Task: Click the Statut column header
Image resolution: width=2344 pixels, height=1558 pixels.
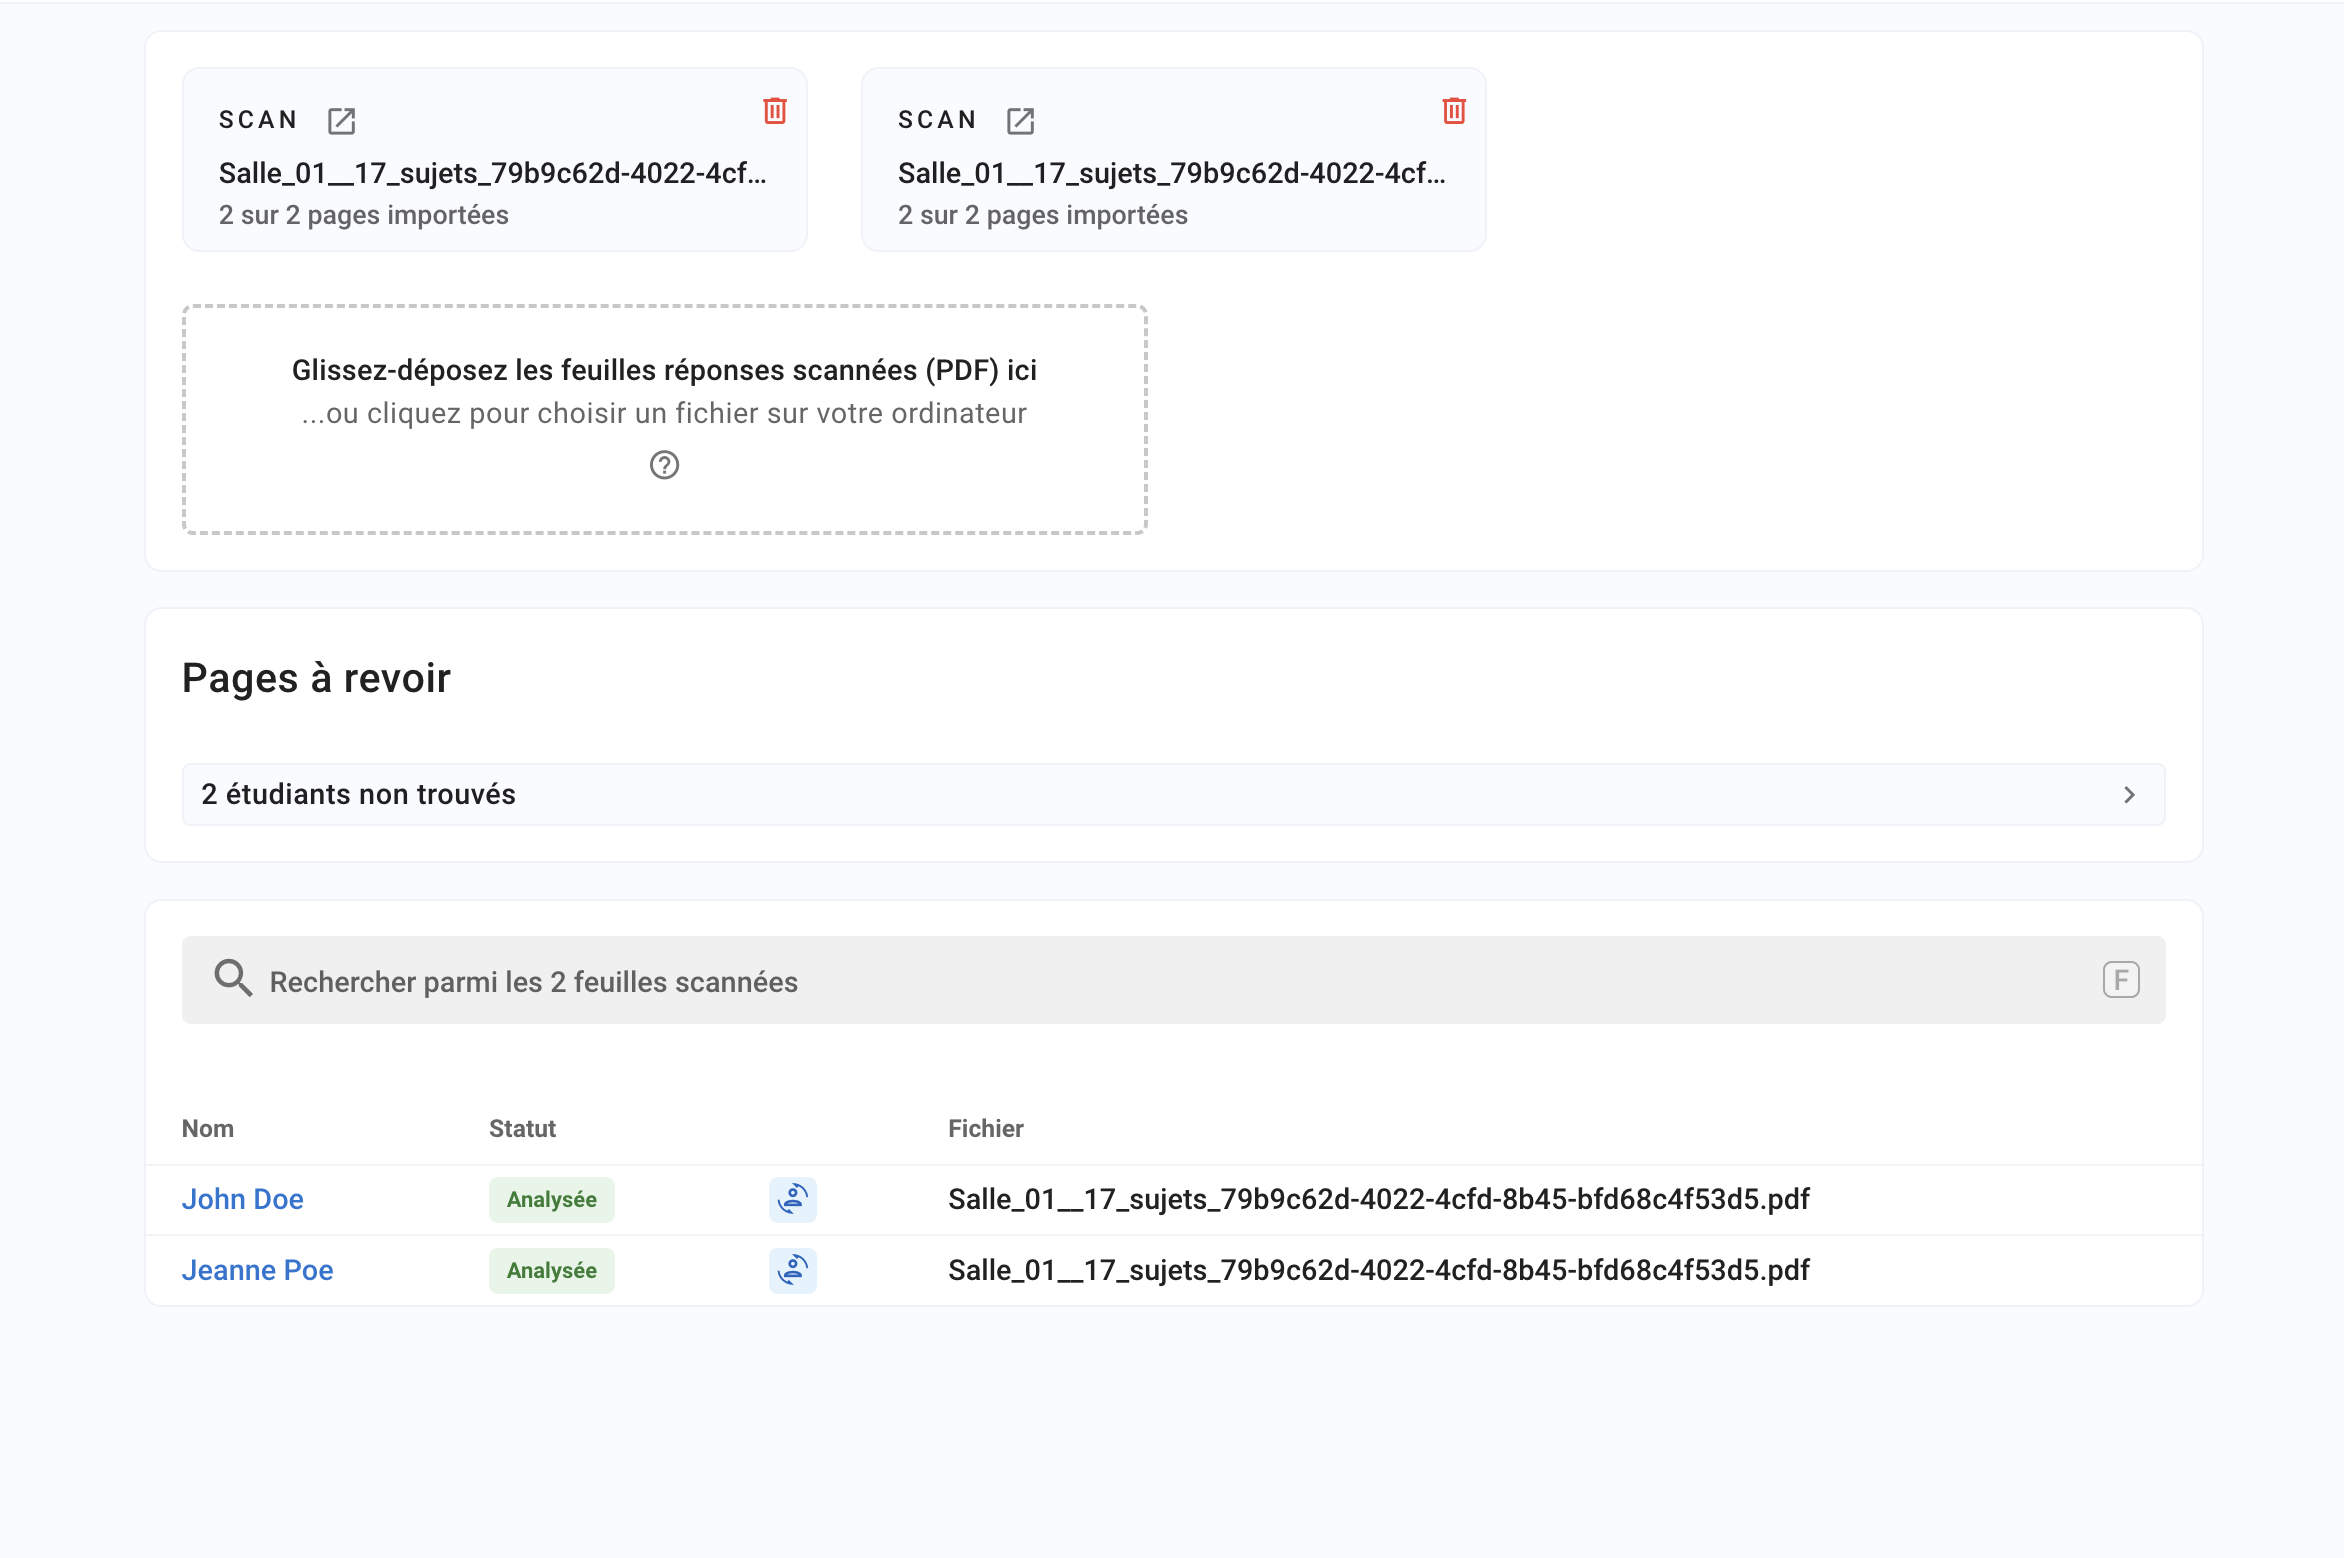Action: (x=522, y=1128)
